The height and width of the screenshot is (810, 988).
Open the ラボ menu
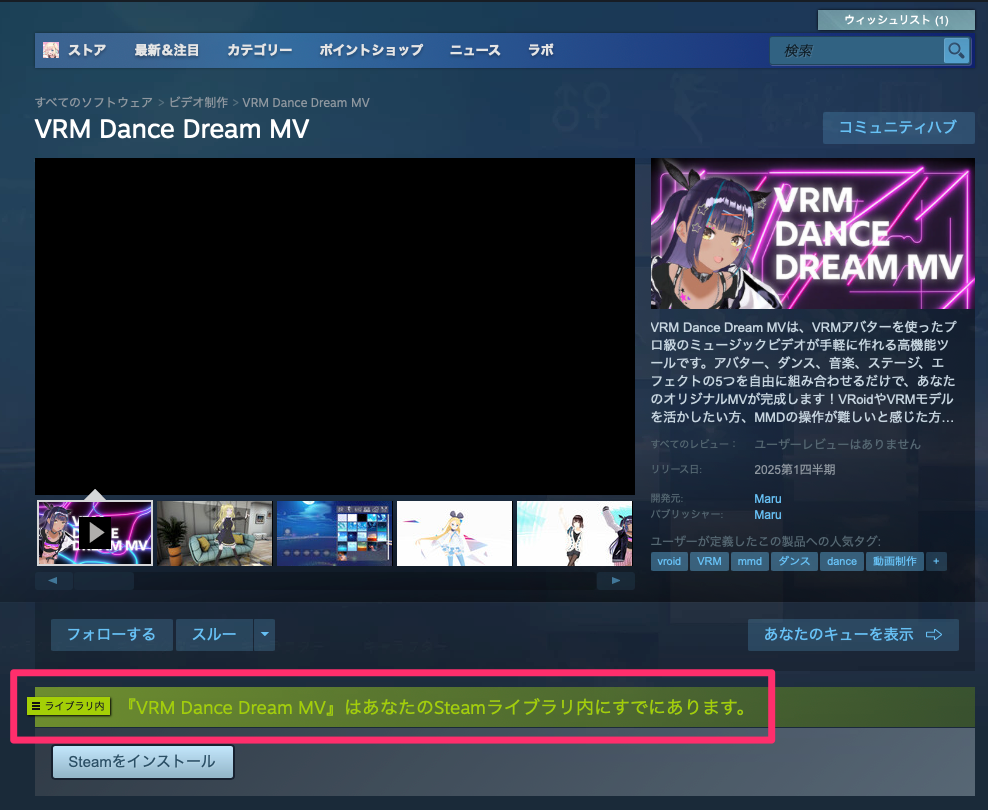(x=541, y=50)
